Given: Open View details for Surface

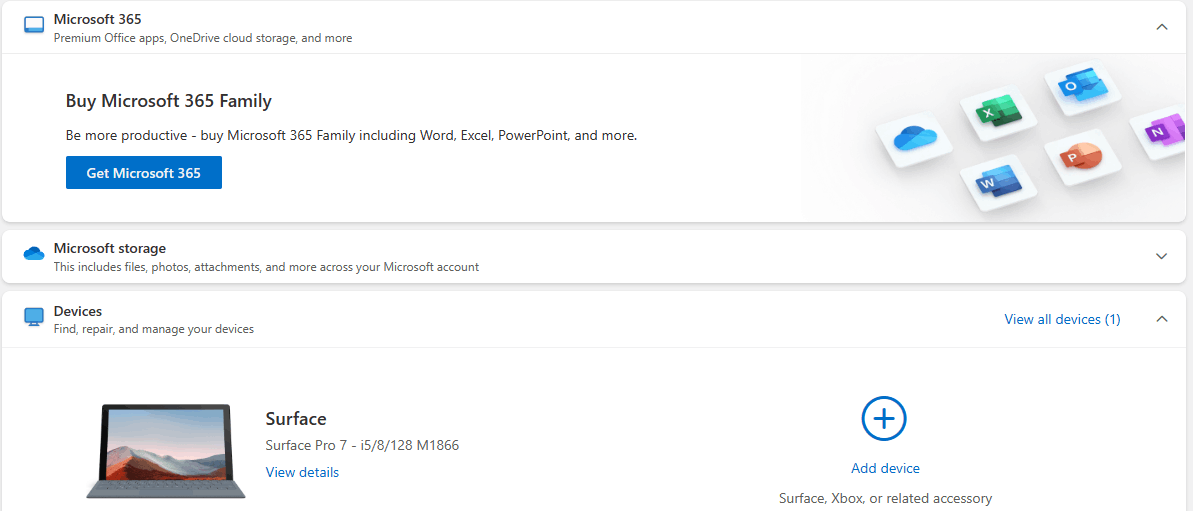Looking at the screenshot, I should [x=302, y=472].
